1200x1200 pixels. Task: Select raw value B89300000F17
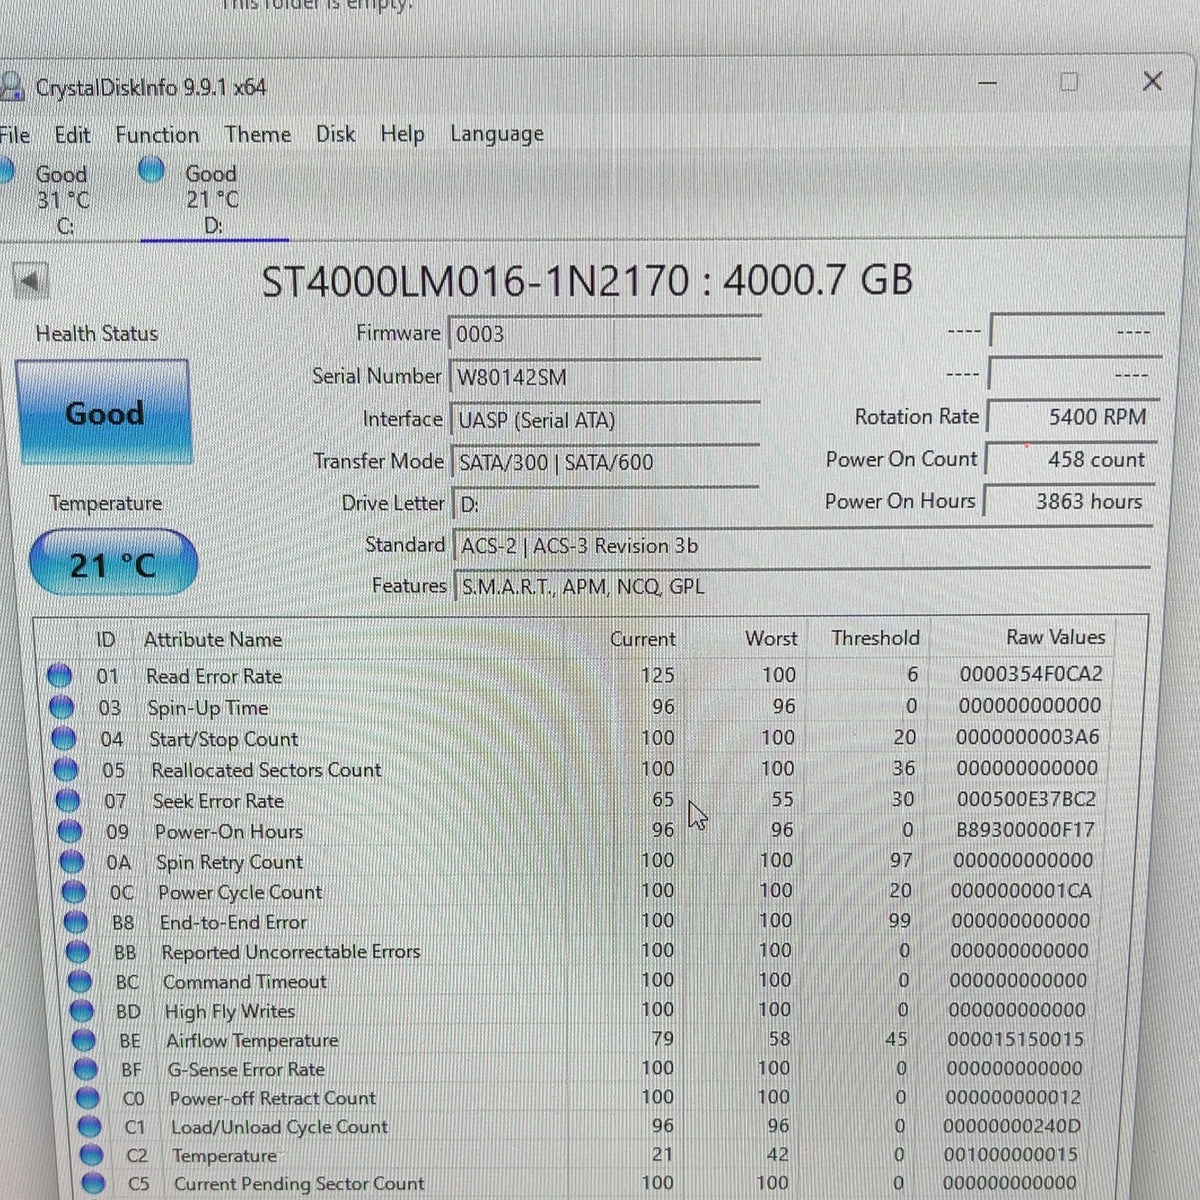click(x=1025, y=829)
